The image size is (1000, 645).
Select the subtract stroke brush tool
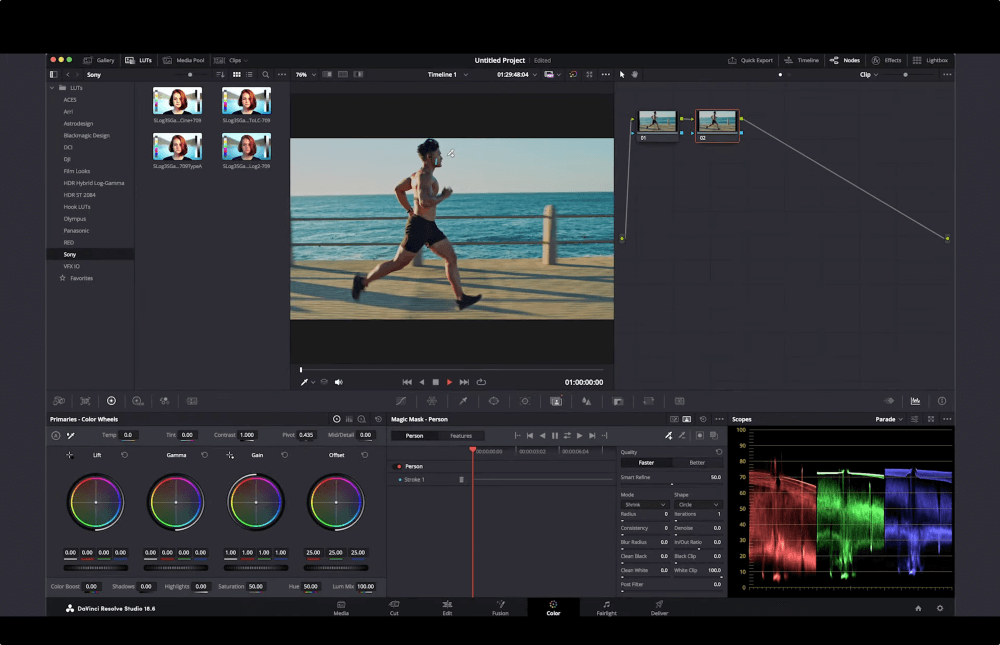tap(682, 436)
